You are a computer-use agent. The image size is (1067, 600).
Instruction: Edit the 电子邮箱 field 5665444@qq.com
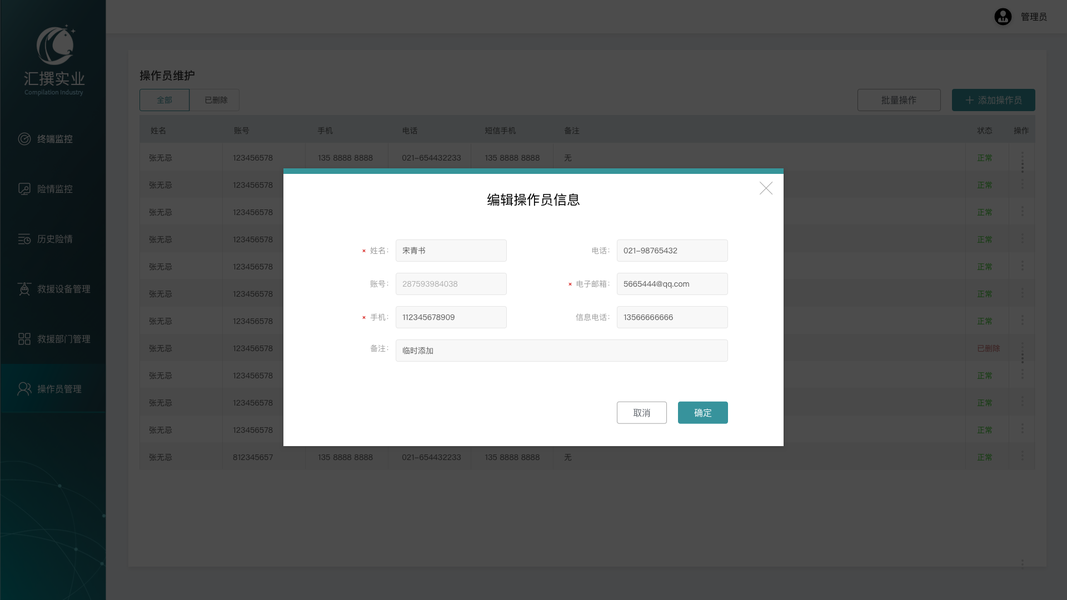pyautogui.click(x=672, y=284)
